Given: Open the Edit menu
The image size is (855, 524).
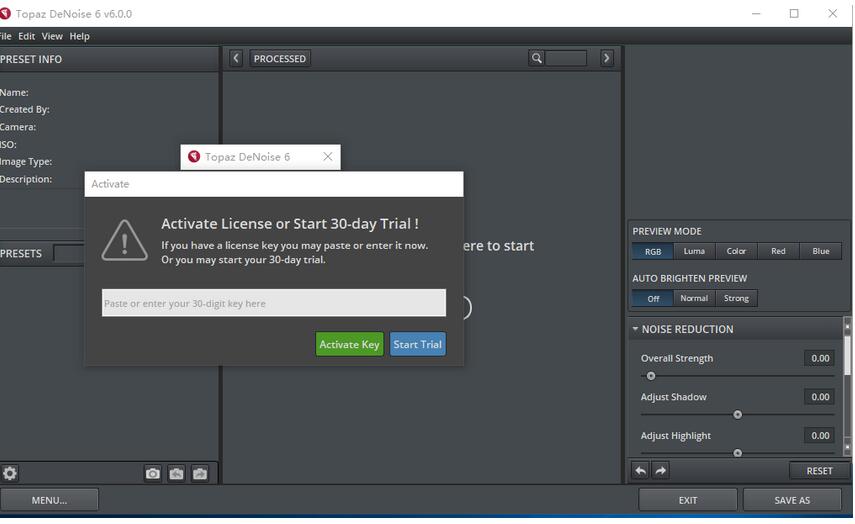Looking at the screenshot, I should click(26, 36).
